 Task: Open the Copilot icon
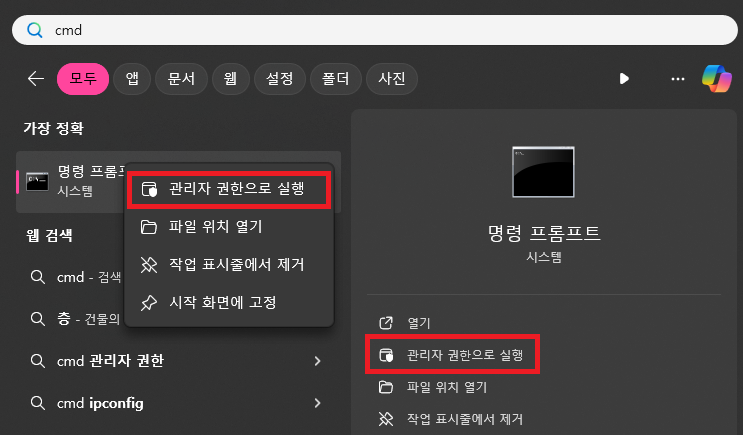(716, 79)
